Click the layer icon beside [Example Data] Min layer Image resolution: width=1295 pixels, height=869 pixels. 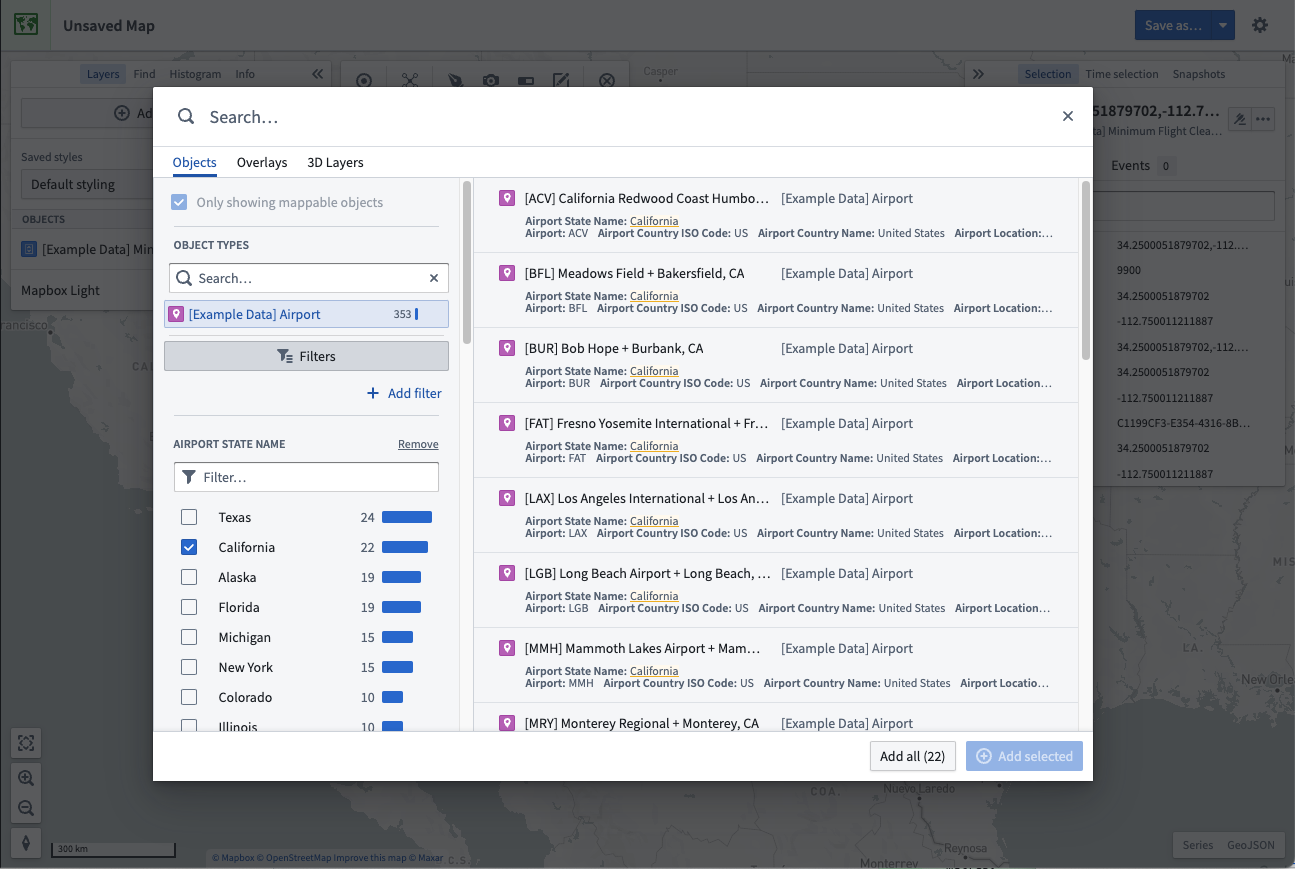29,249
